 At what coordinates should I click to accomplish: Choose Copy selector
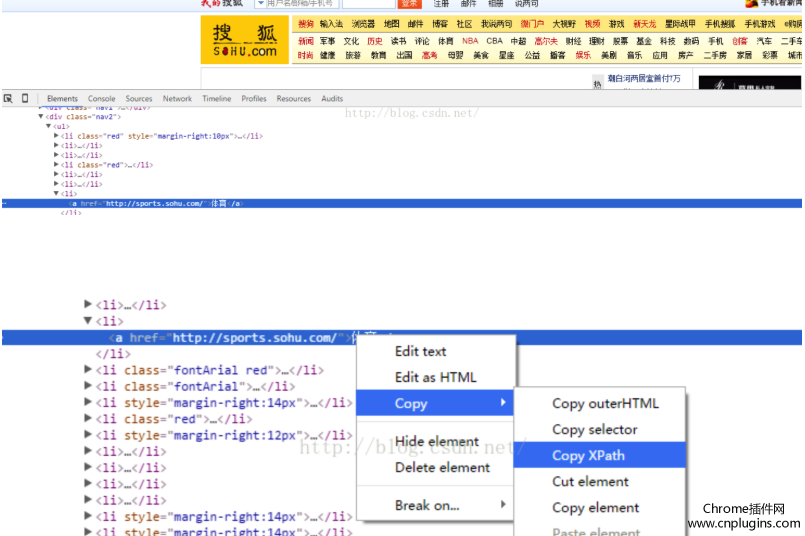(x=595, y=429)
